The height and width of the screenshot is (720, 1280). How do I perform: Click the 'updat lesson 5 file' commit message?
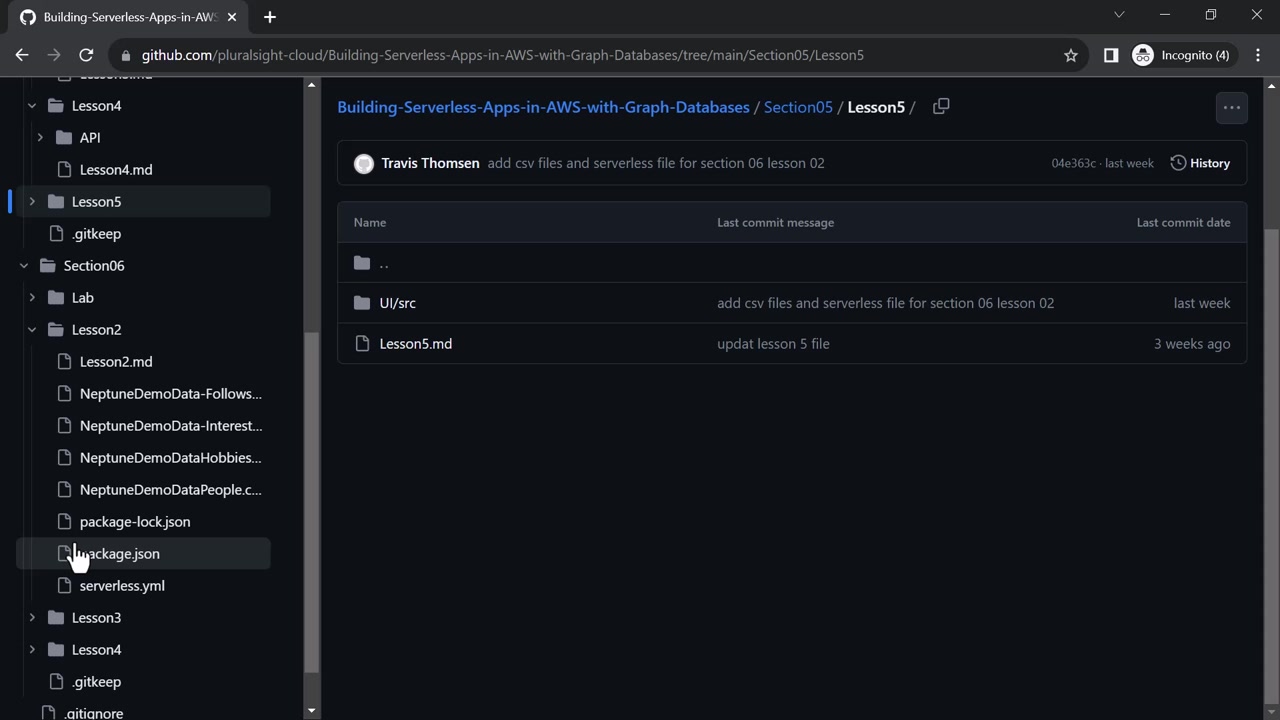click(773, 344)
